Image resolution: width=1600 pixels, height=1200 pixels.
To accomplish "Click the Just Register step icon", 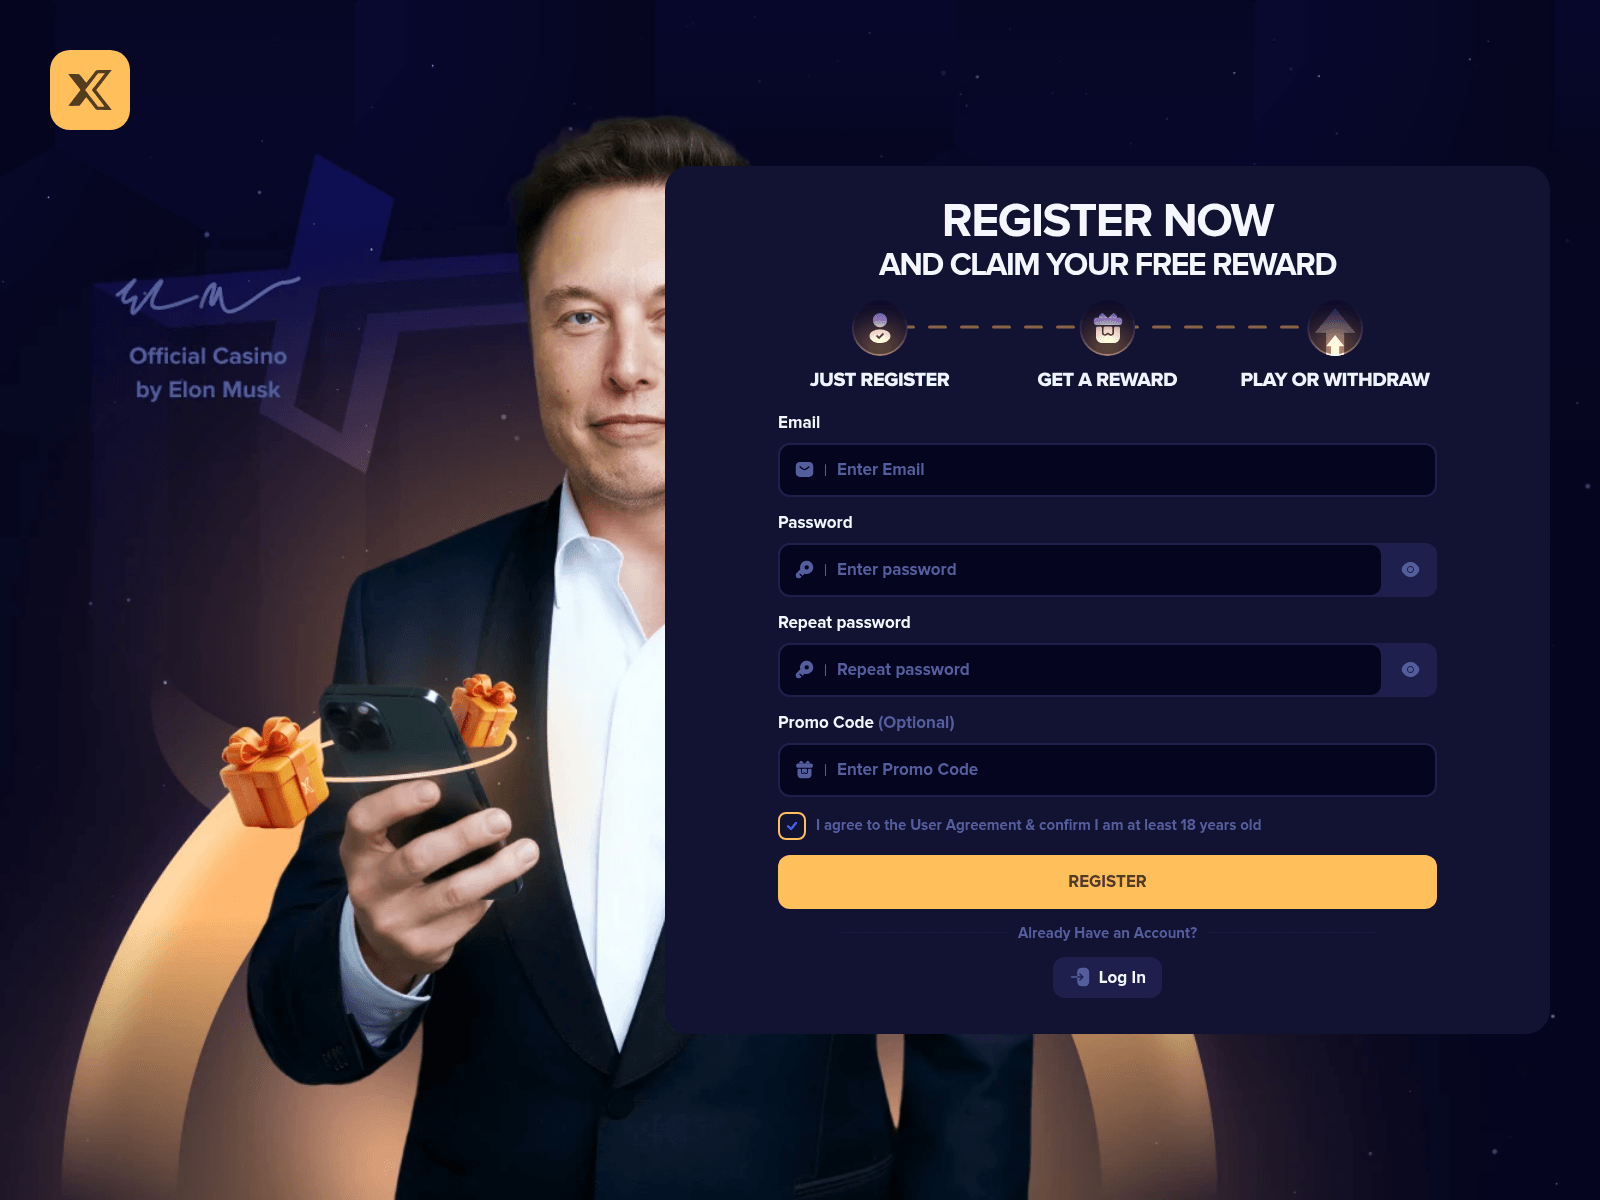I will [x=879, y=329].
